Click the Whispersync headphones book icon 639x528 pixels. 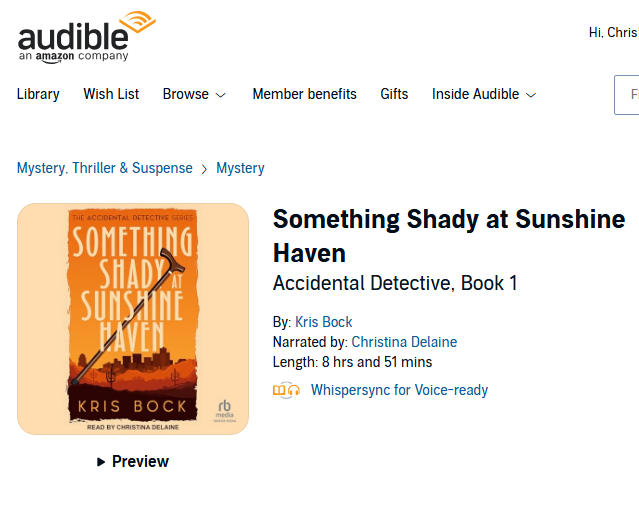(286, 390)
